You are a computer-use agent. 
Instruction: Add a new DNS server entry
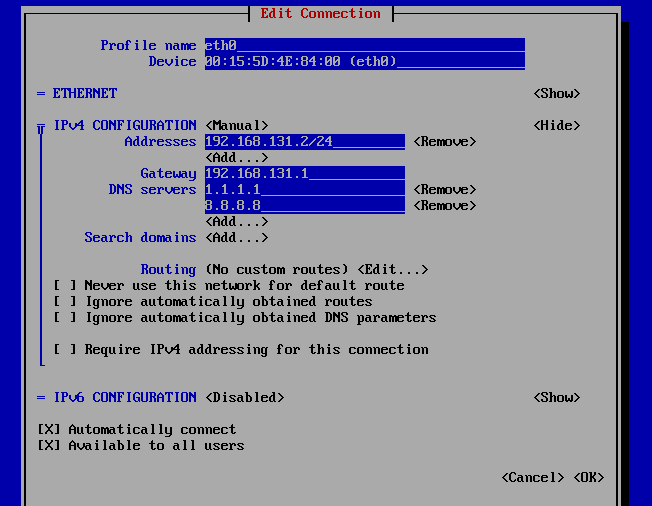(x=236, y=221)
